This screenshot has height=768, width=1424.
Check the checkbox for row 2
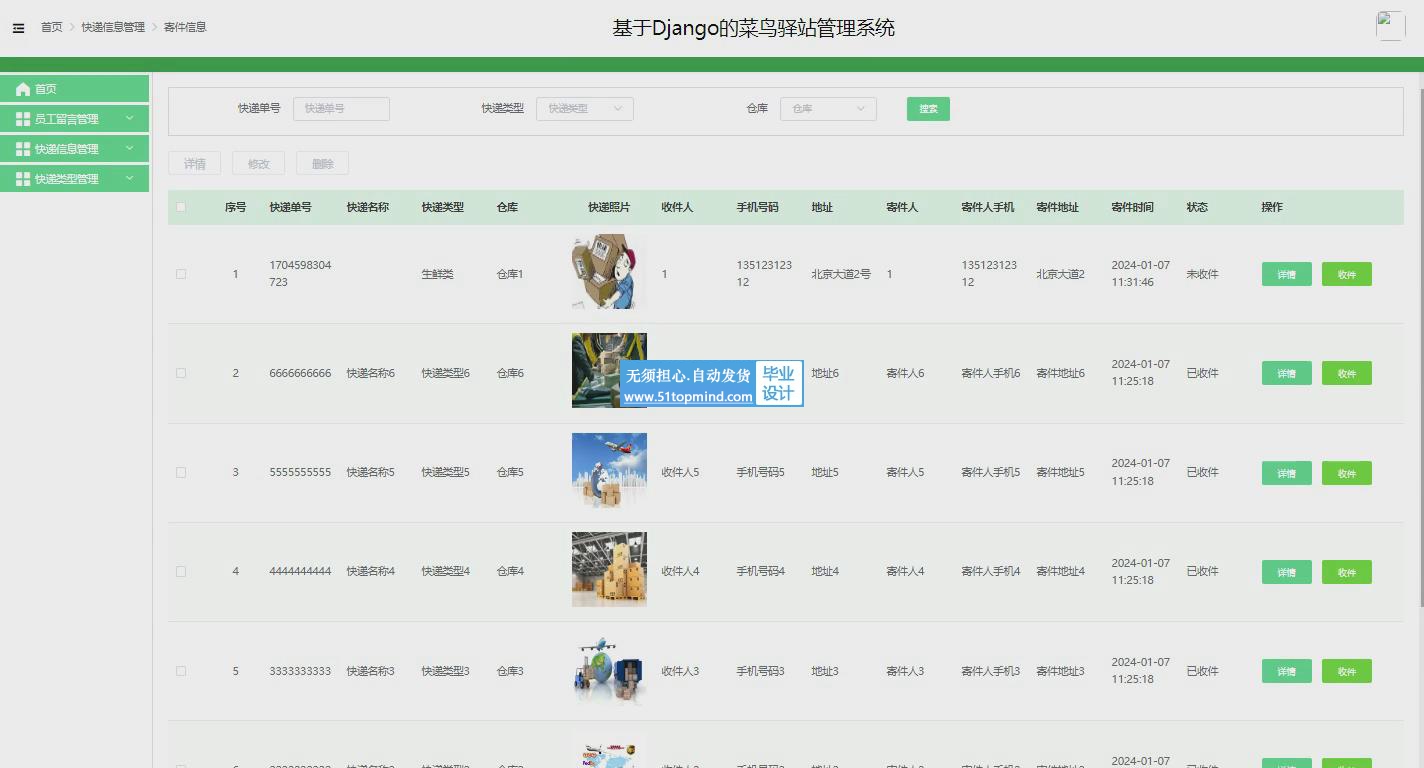tap(181, 373)
